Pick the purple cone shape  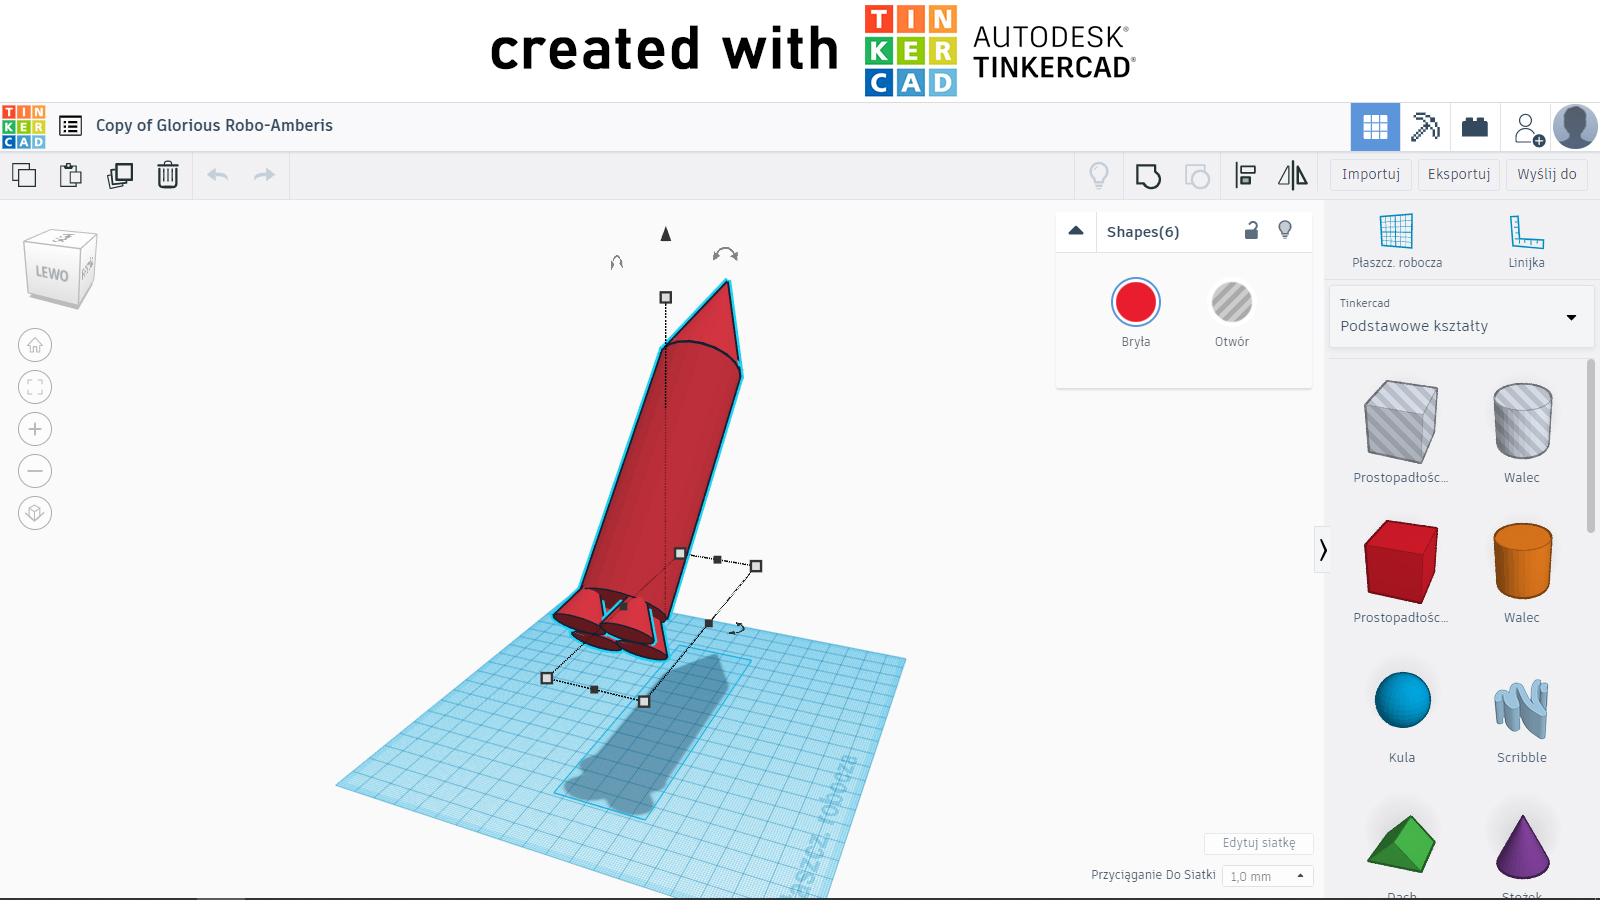coord(1522,846)
